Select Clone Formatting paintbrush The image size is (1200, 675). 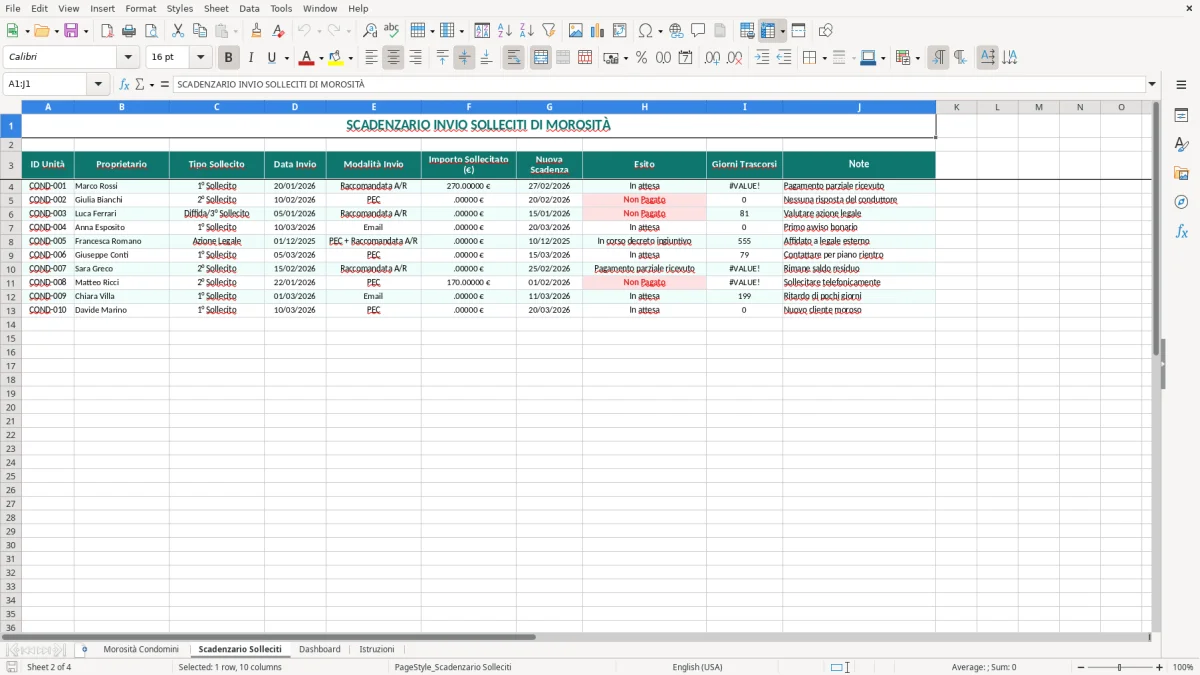click(257, 31)
